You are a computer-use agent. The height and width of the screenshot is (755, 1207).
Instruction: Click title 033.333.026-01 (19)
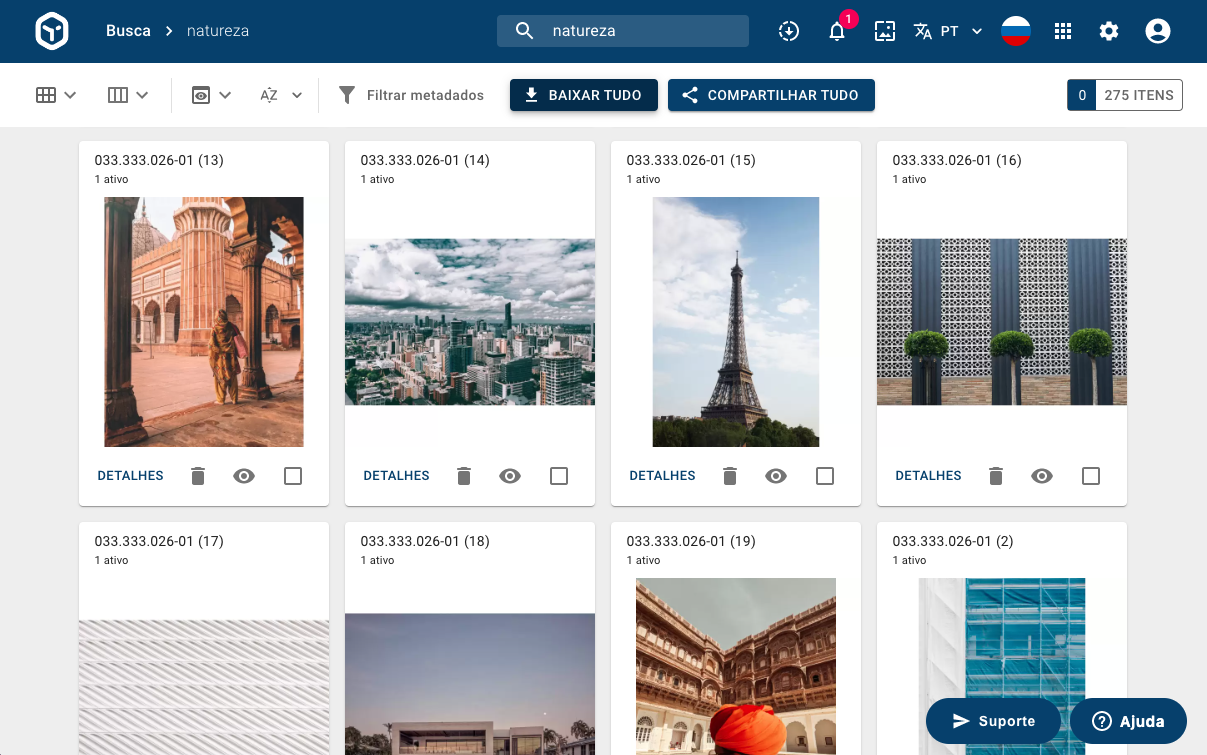click(691, 541)
